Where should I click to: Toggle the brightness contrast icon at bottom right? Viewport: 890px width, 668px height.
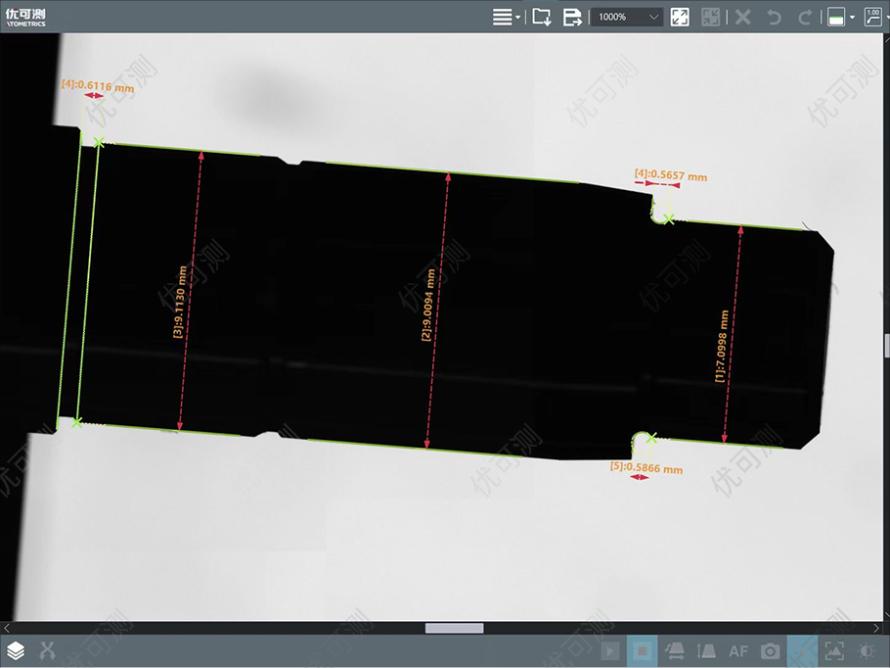(866, 651)
